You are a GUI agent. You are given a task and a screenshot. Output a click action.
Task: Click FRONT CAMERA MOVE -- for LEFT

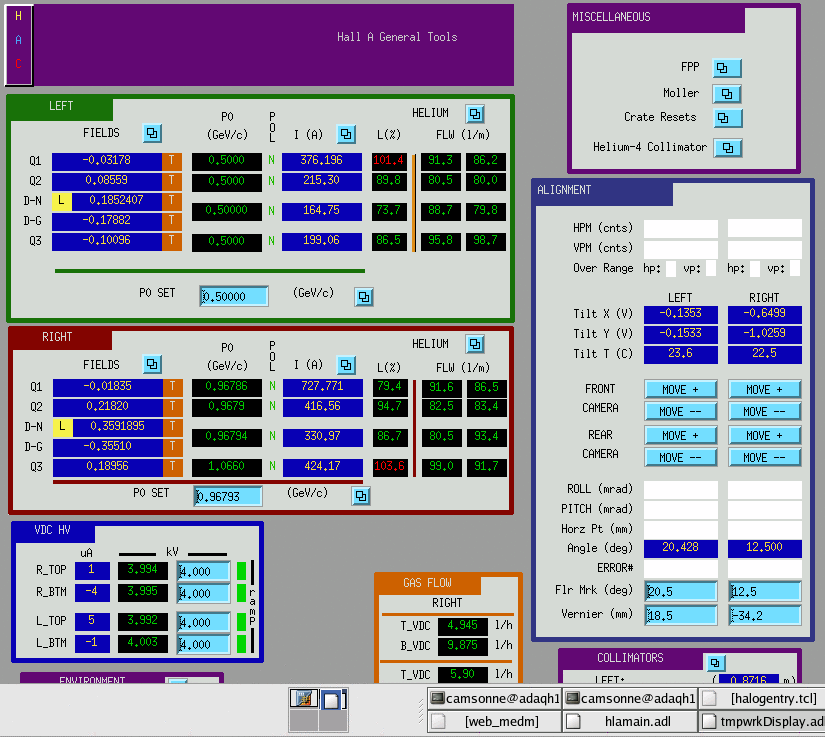click(x=680, y=412)
